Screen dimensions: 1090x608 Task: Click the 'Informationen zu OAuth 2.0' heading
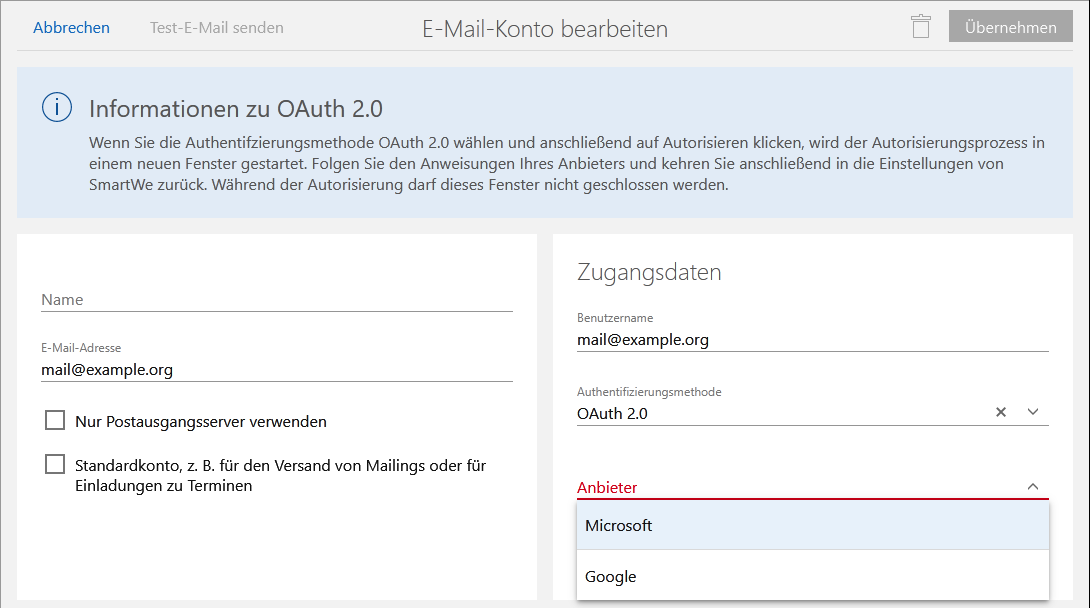(236, 108)
